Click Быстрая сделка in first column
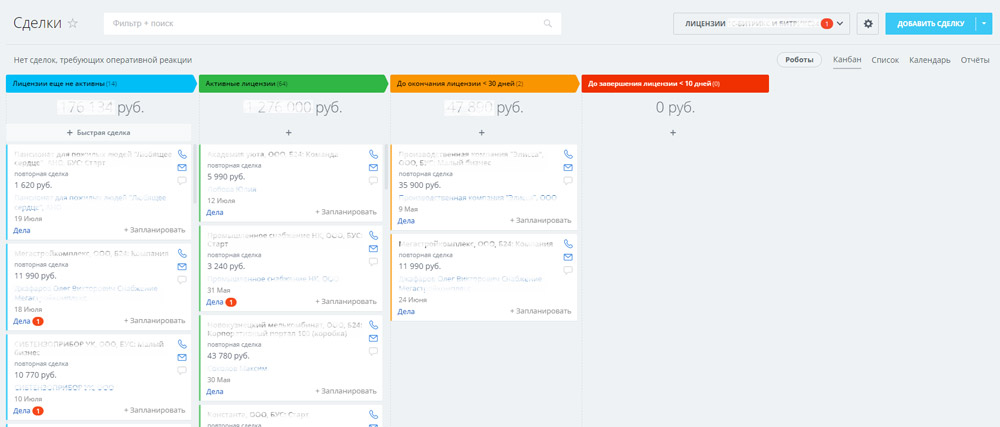 [98, 132]
